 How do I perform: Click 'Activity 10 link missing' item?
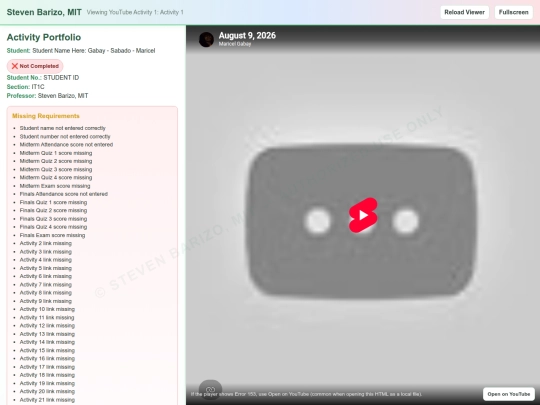click(x=47, y=309)
